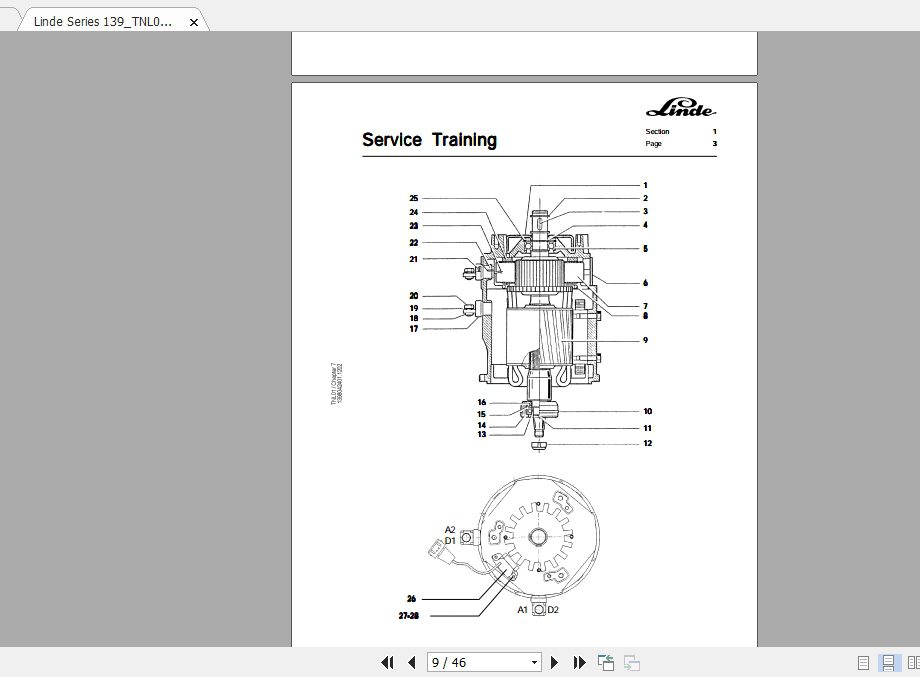
Task: Click part label 21 in diagram
Action: (x=414, y=259)
